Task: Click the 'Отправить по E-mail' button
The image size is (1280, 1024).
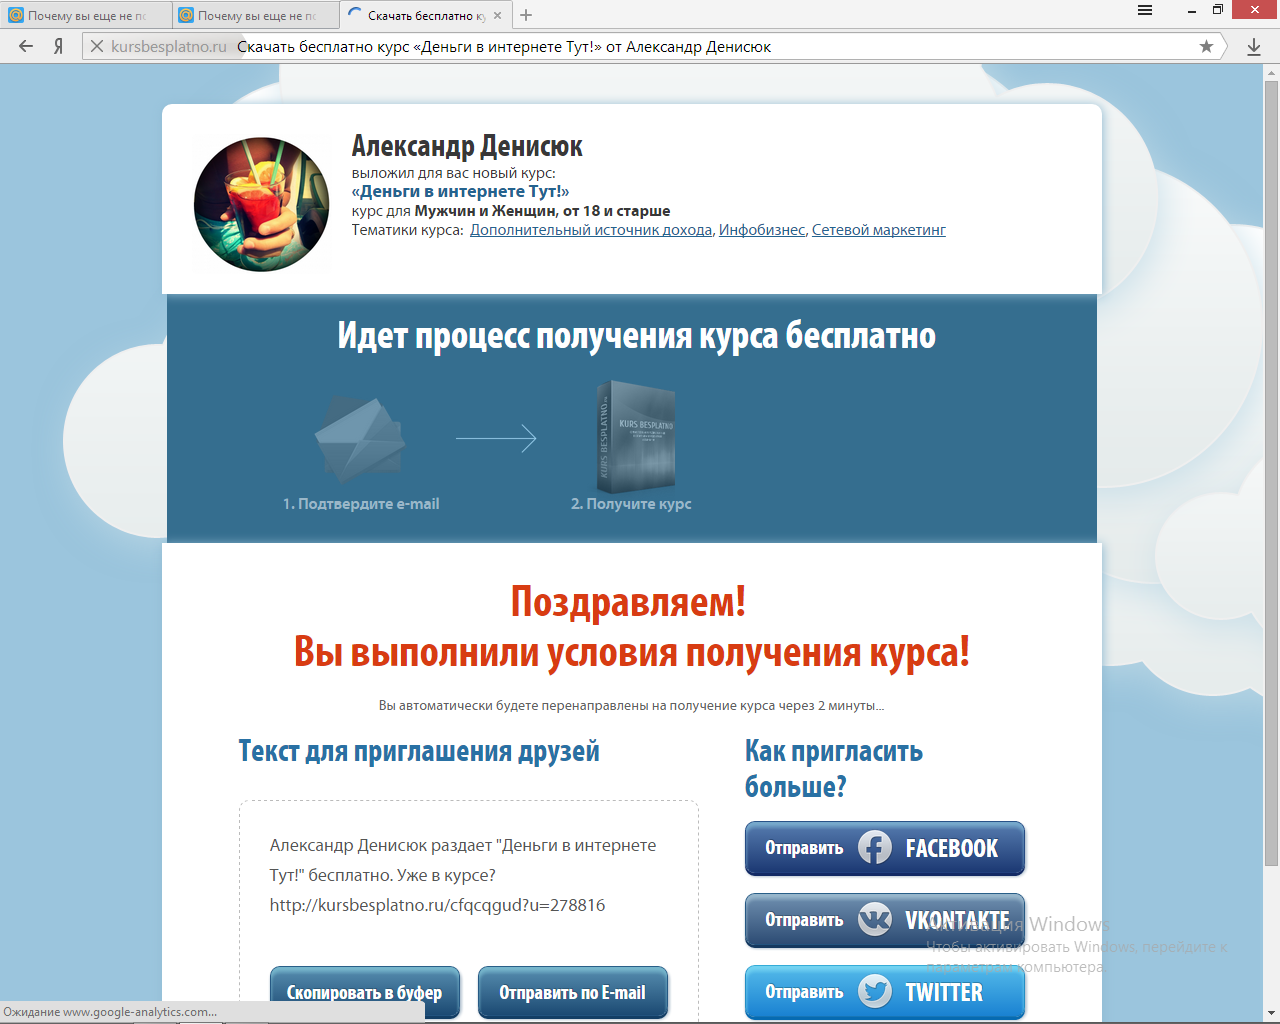Action: pos(573,992)
